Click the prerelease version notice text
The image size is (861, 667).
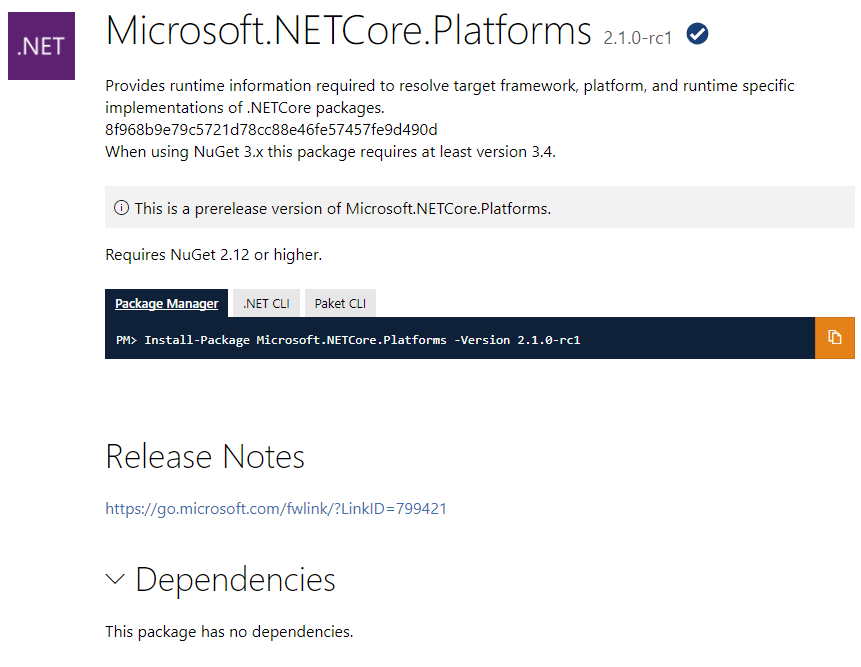pyautogui.click(x=343, y=209)
